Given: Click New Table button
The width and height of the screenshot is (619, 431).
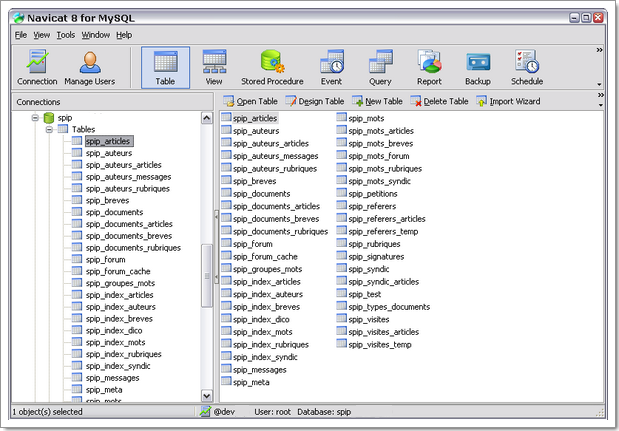Looking at the screenshot, I should (377, 101).
